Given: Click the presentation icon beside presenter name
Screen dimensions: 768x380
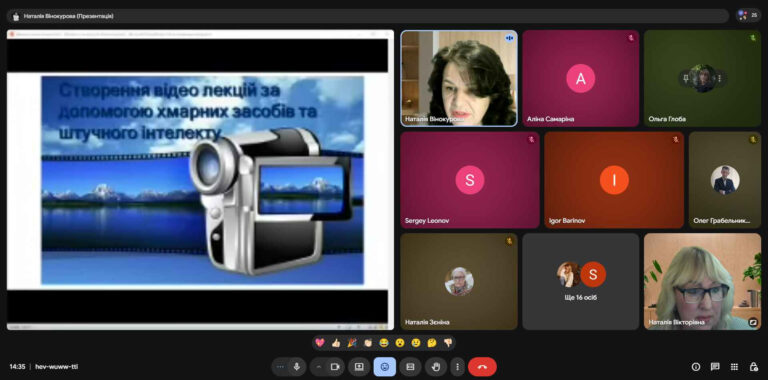Looking at the screenshot, I should (16, 16).
